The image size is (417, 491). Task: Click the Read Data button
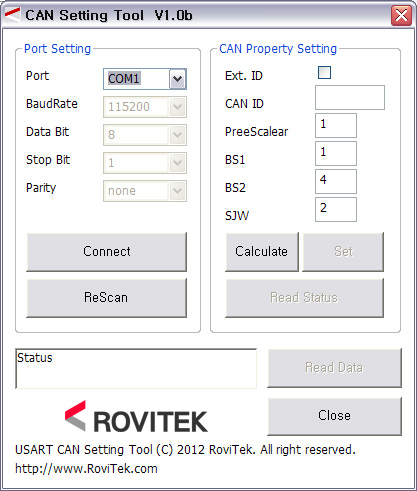click(x=335, y=368)
